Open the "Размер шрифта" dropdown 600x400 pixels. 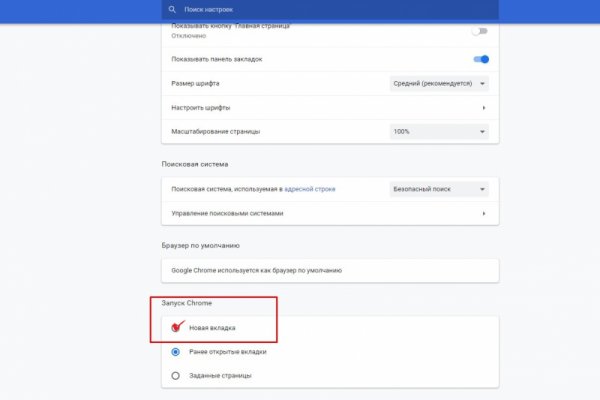438,83
